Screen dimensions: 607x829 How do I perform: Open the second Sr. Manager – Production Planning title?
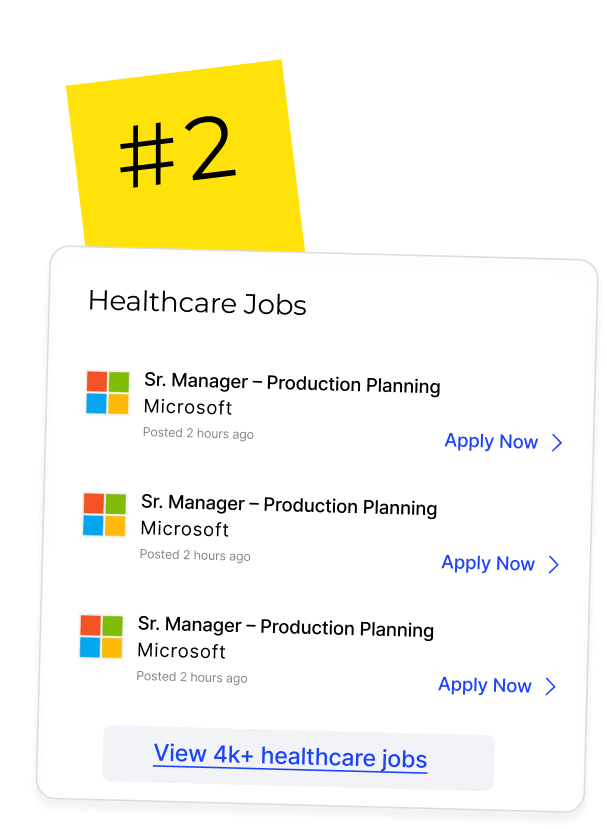point(289,505)
